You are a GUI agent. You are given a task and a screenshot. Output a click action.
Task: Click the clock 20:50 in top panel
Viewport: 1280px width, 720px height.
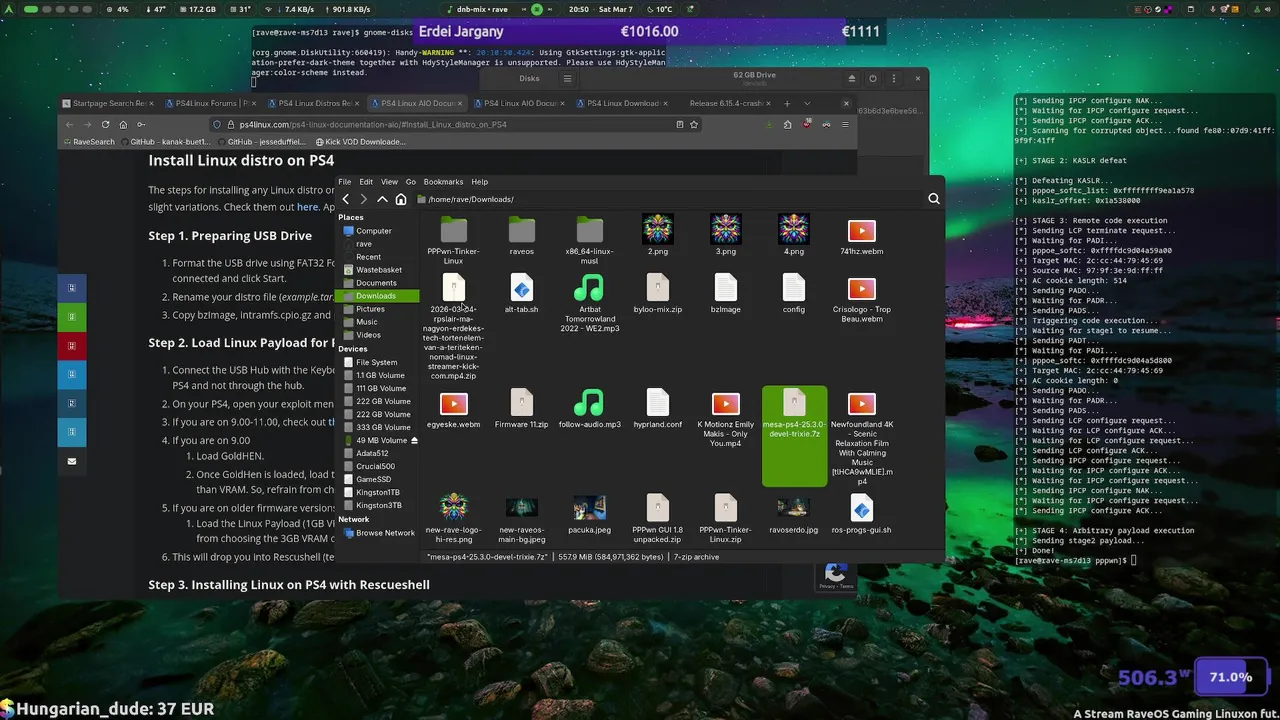pos(579,9)
